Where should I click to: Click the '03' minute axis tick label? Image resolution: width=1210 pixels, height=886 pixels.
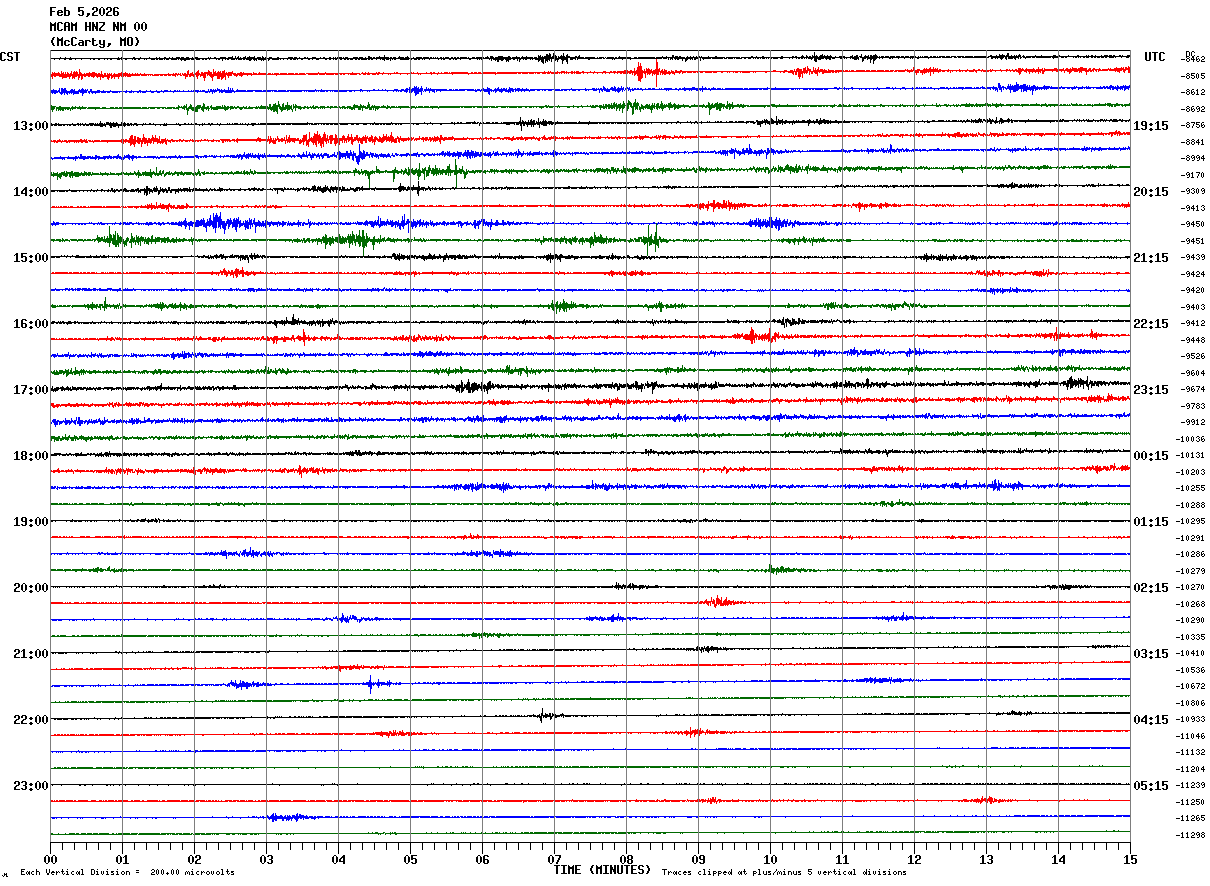(267, 859)
